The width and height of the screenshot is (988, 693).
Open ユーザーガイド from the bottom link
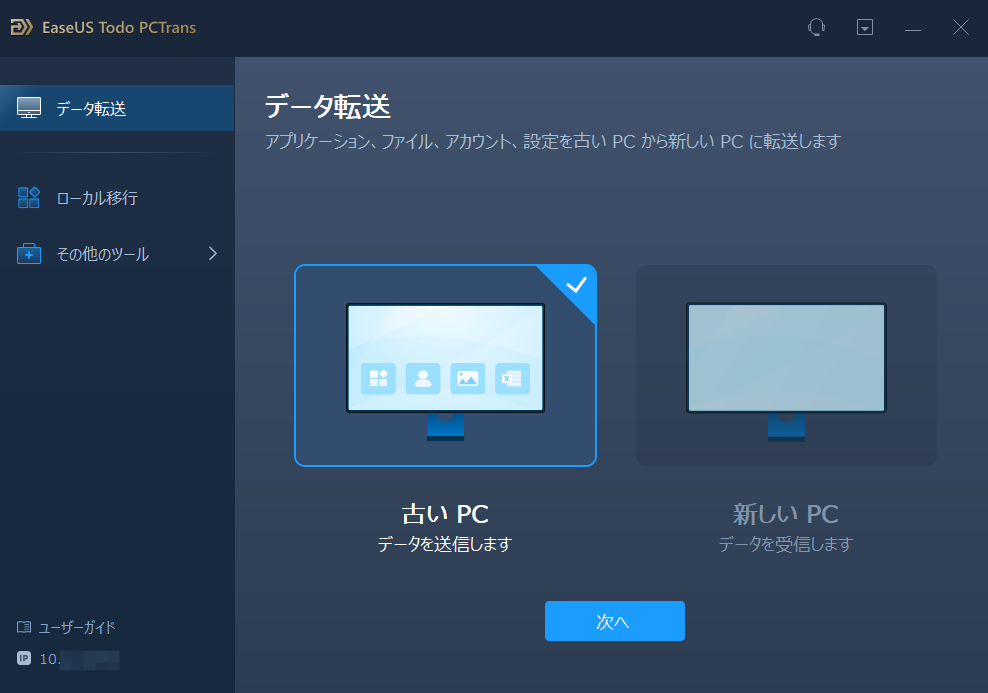(78, 627)
